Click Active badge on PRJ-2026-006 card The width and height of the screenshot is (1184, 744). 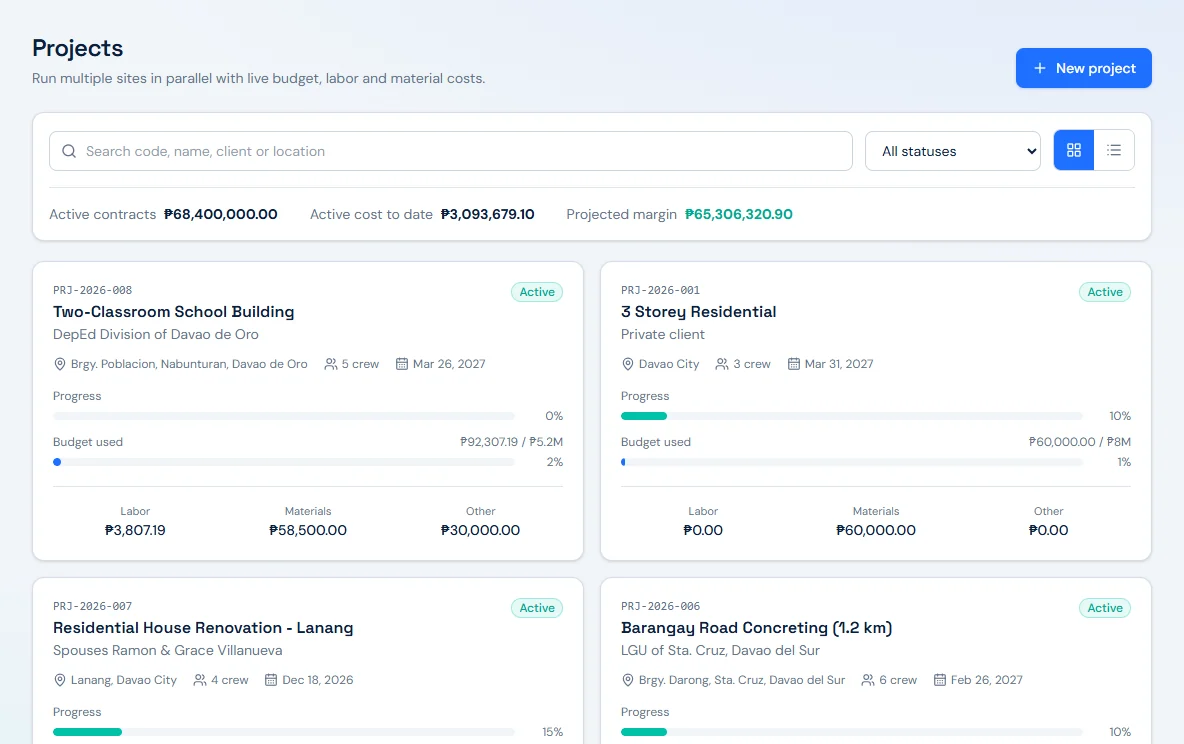1105,608
